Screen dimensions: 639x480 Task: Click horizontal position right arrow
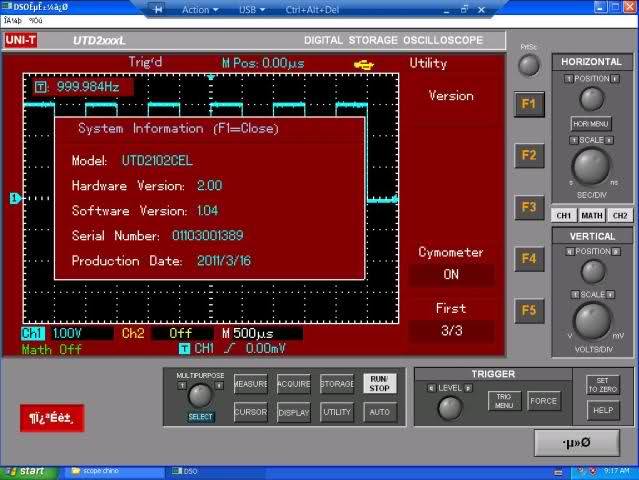(615, 79)
